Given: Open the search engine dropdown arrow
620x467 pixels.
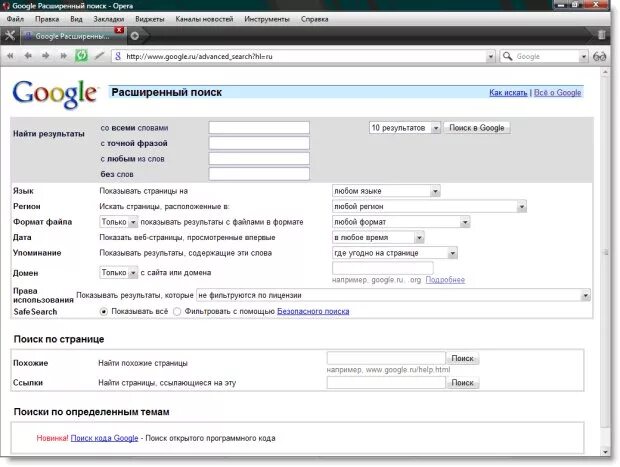Looking at the screenshot, I should pyautogui.click(x=584, y=57).
